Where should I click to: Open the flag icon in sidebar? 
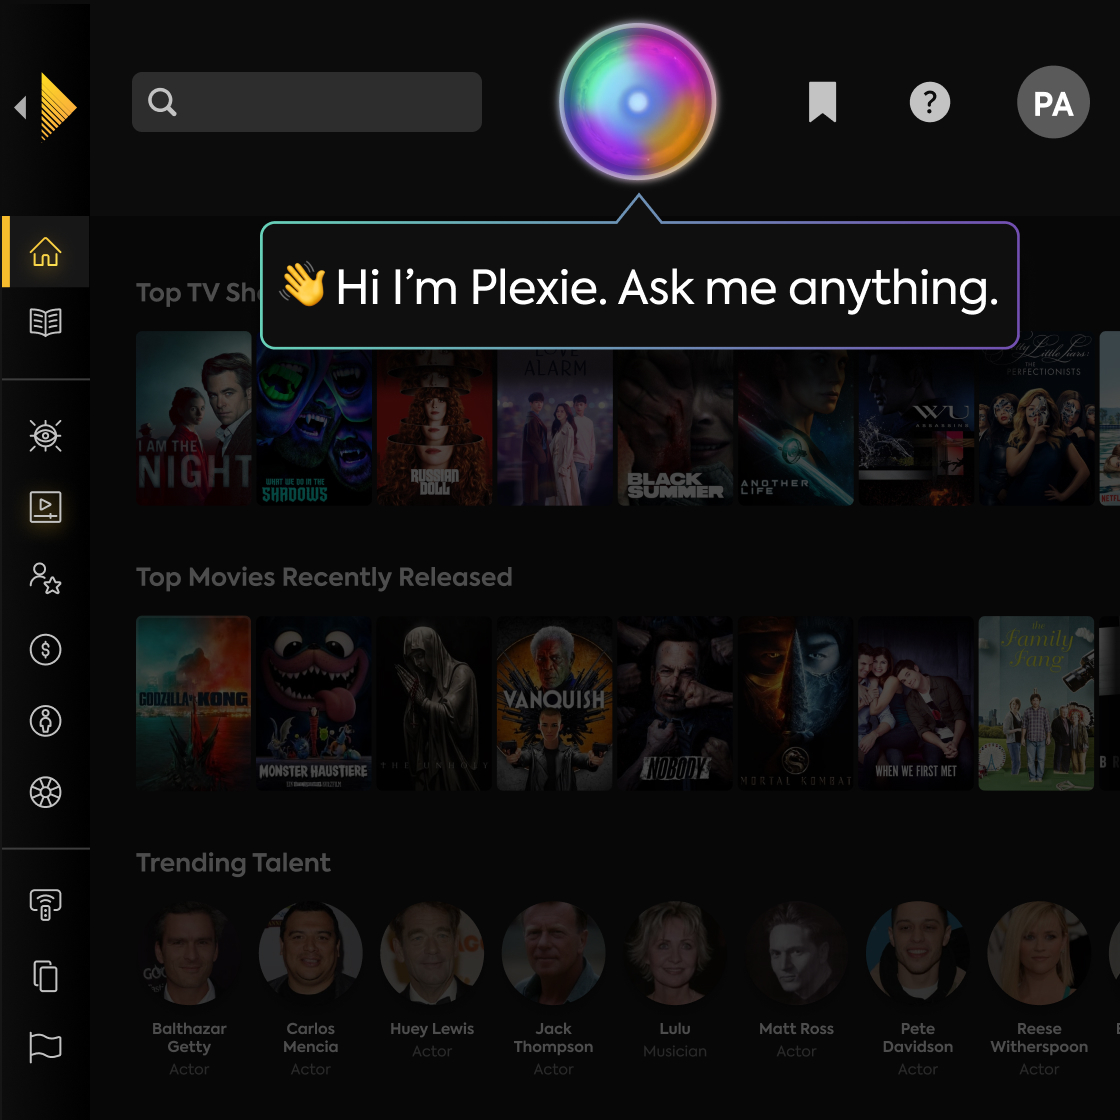pos(46,1048)
